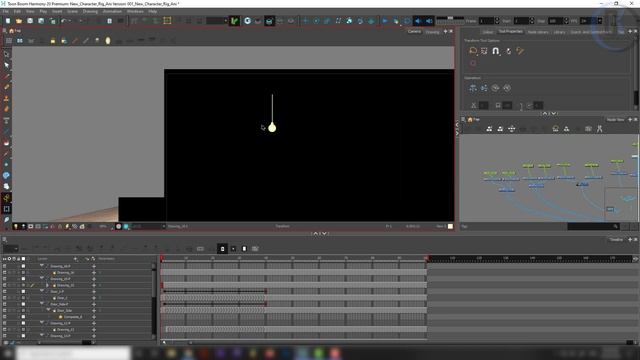
Task: Expand the Drawing_15 layer arrow
Action: tap(47, 285)
